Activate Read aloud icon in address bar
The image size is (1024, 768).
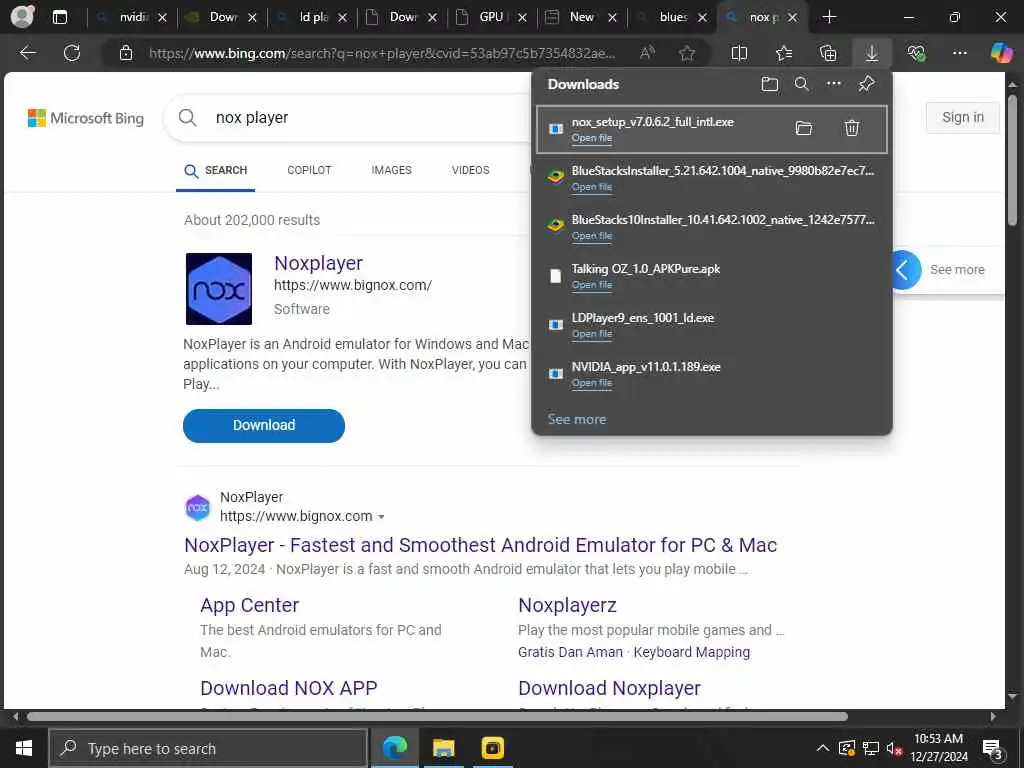pos(647,53)
